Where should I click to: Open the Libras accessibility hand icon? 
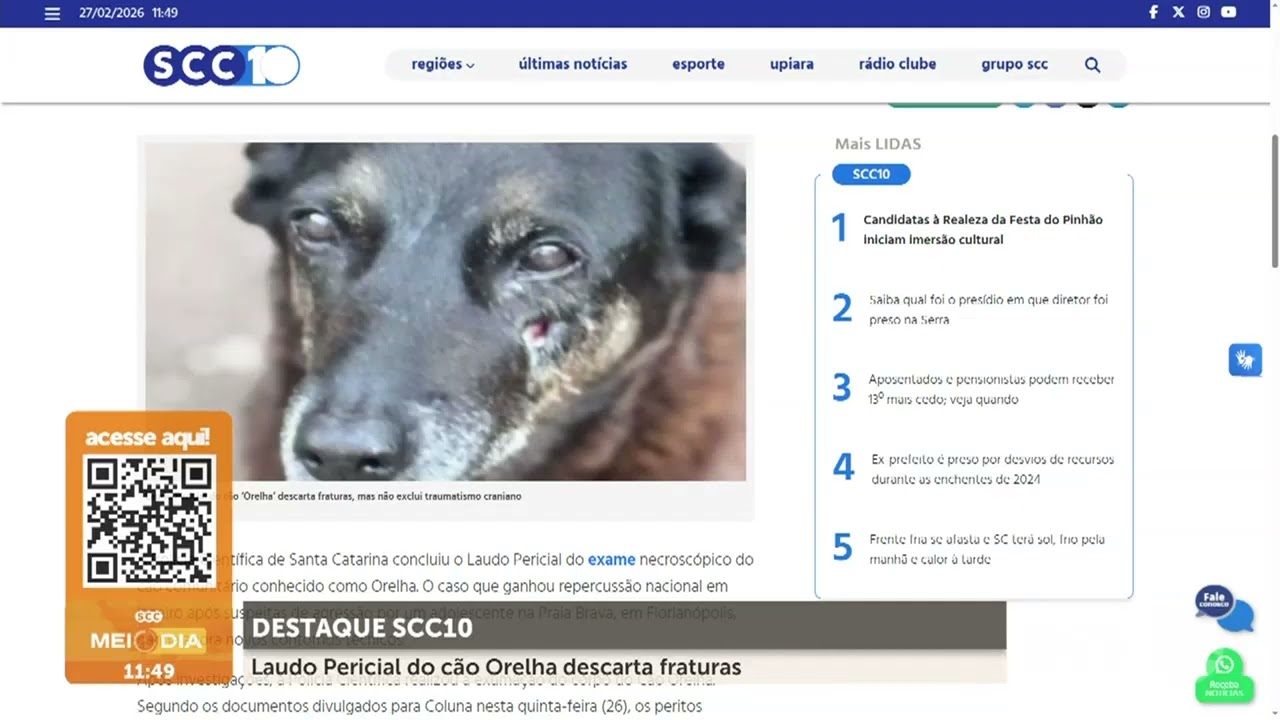[1245, 360]
